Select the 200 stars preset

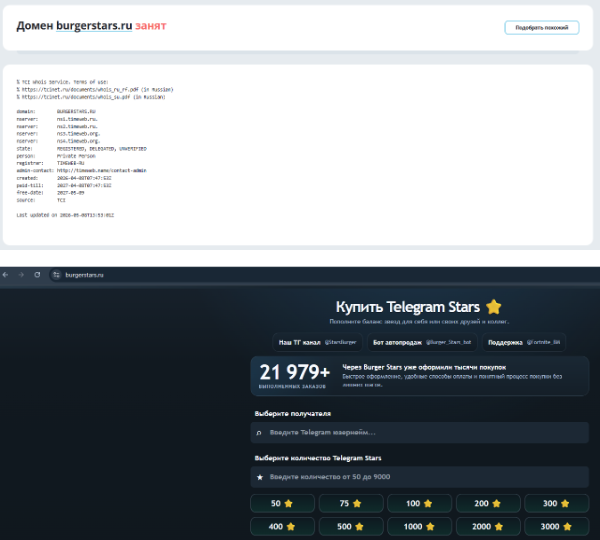(x=488, y=503)
